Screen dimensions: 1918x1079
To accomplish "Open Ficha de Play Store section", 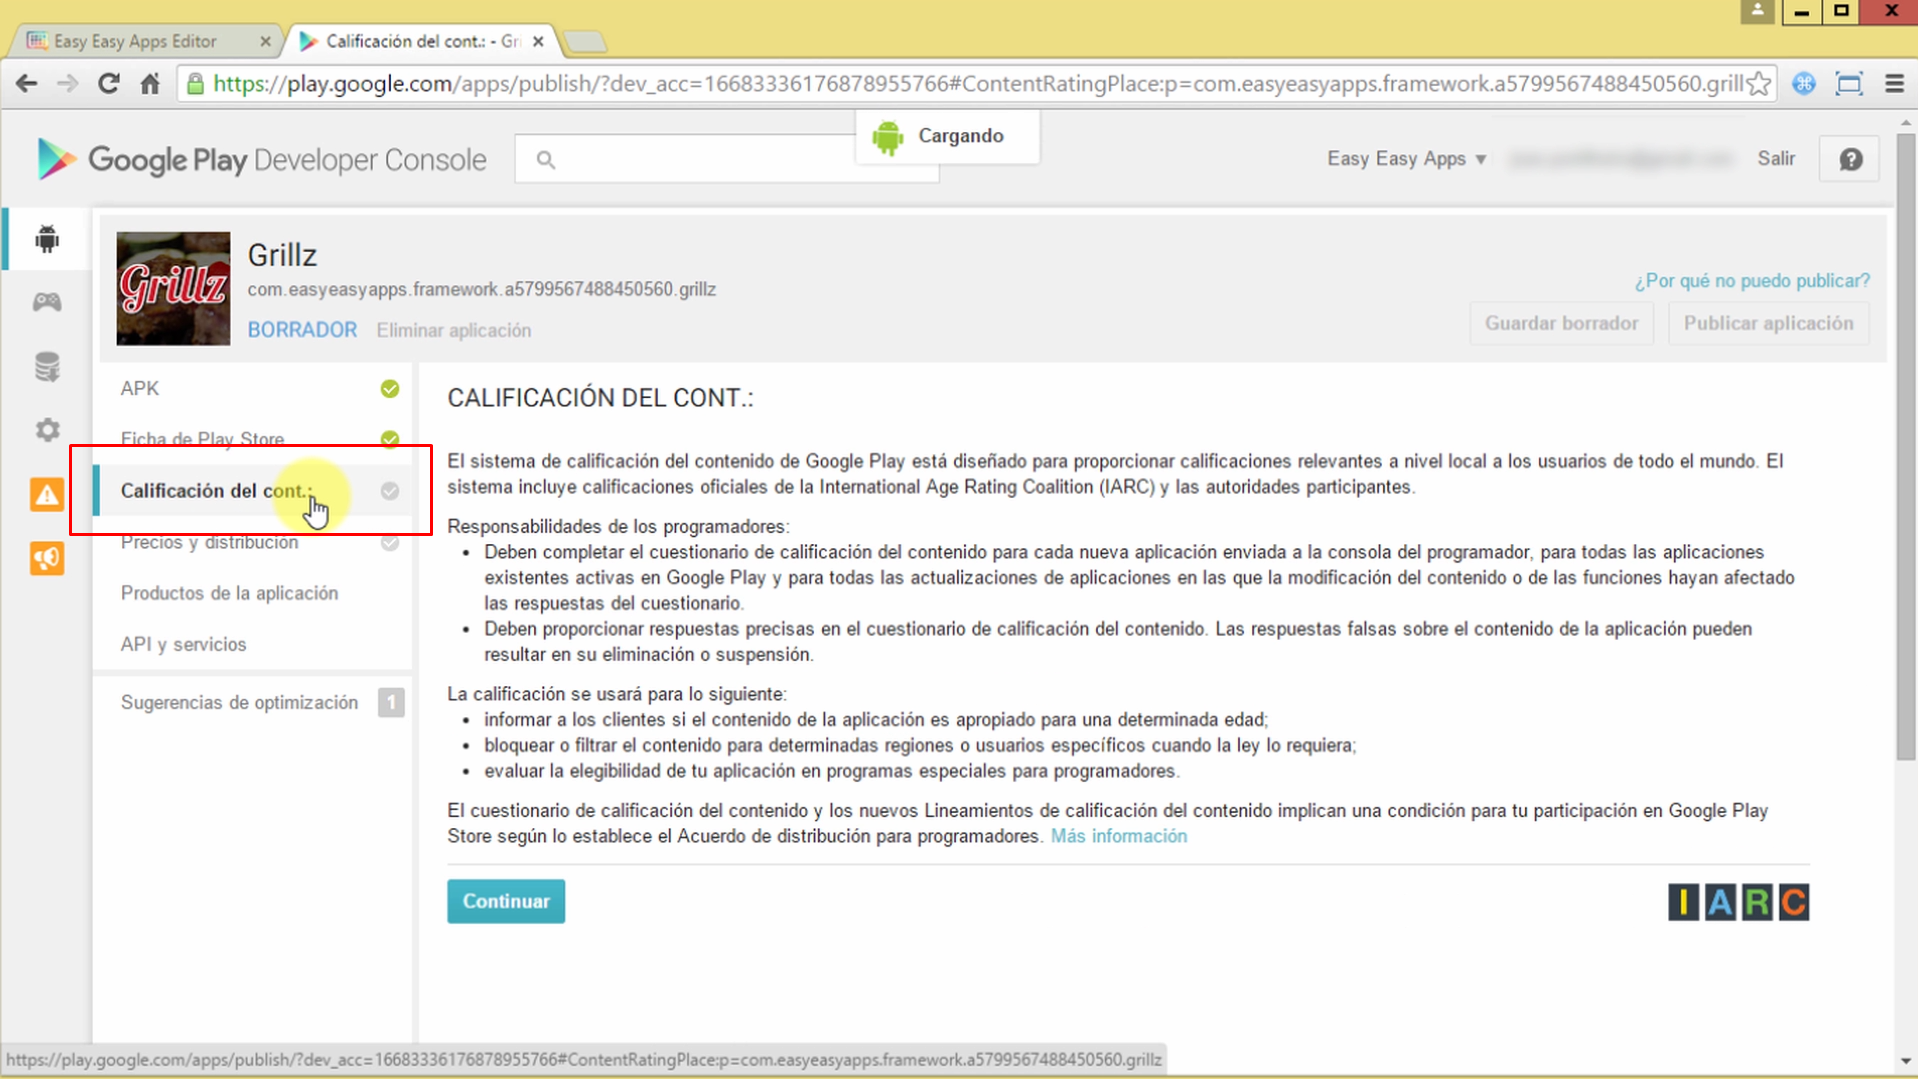I will tap(252, 439).
